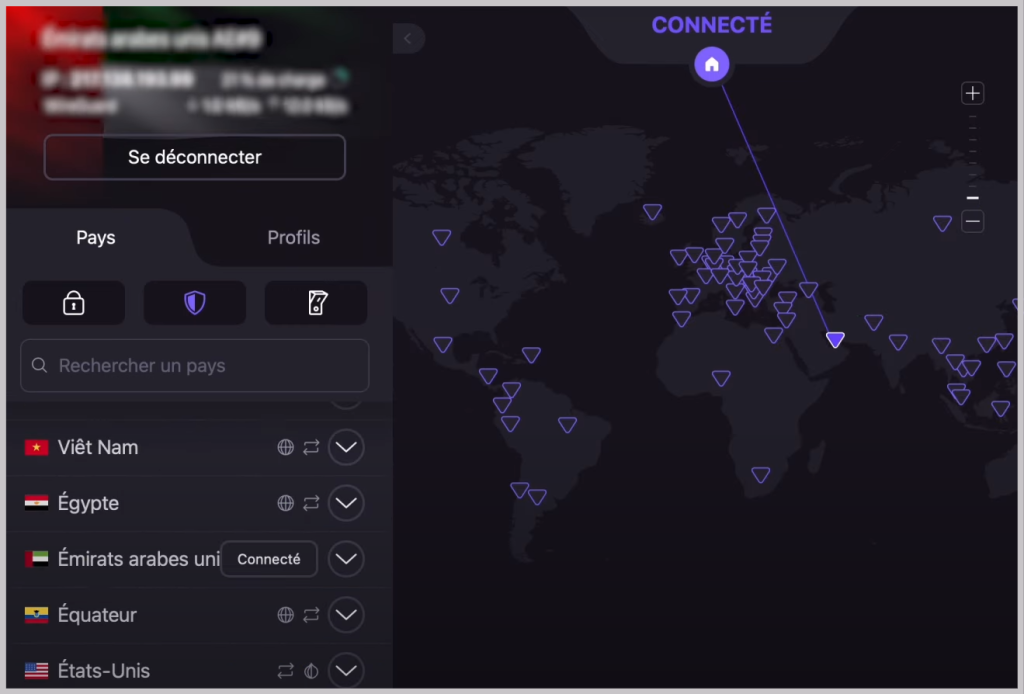Select the Egypt map marker
Viewport: 1024px width, 694px height.
774,335
